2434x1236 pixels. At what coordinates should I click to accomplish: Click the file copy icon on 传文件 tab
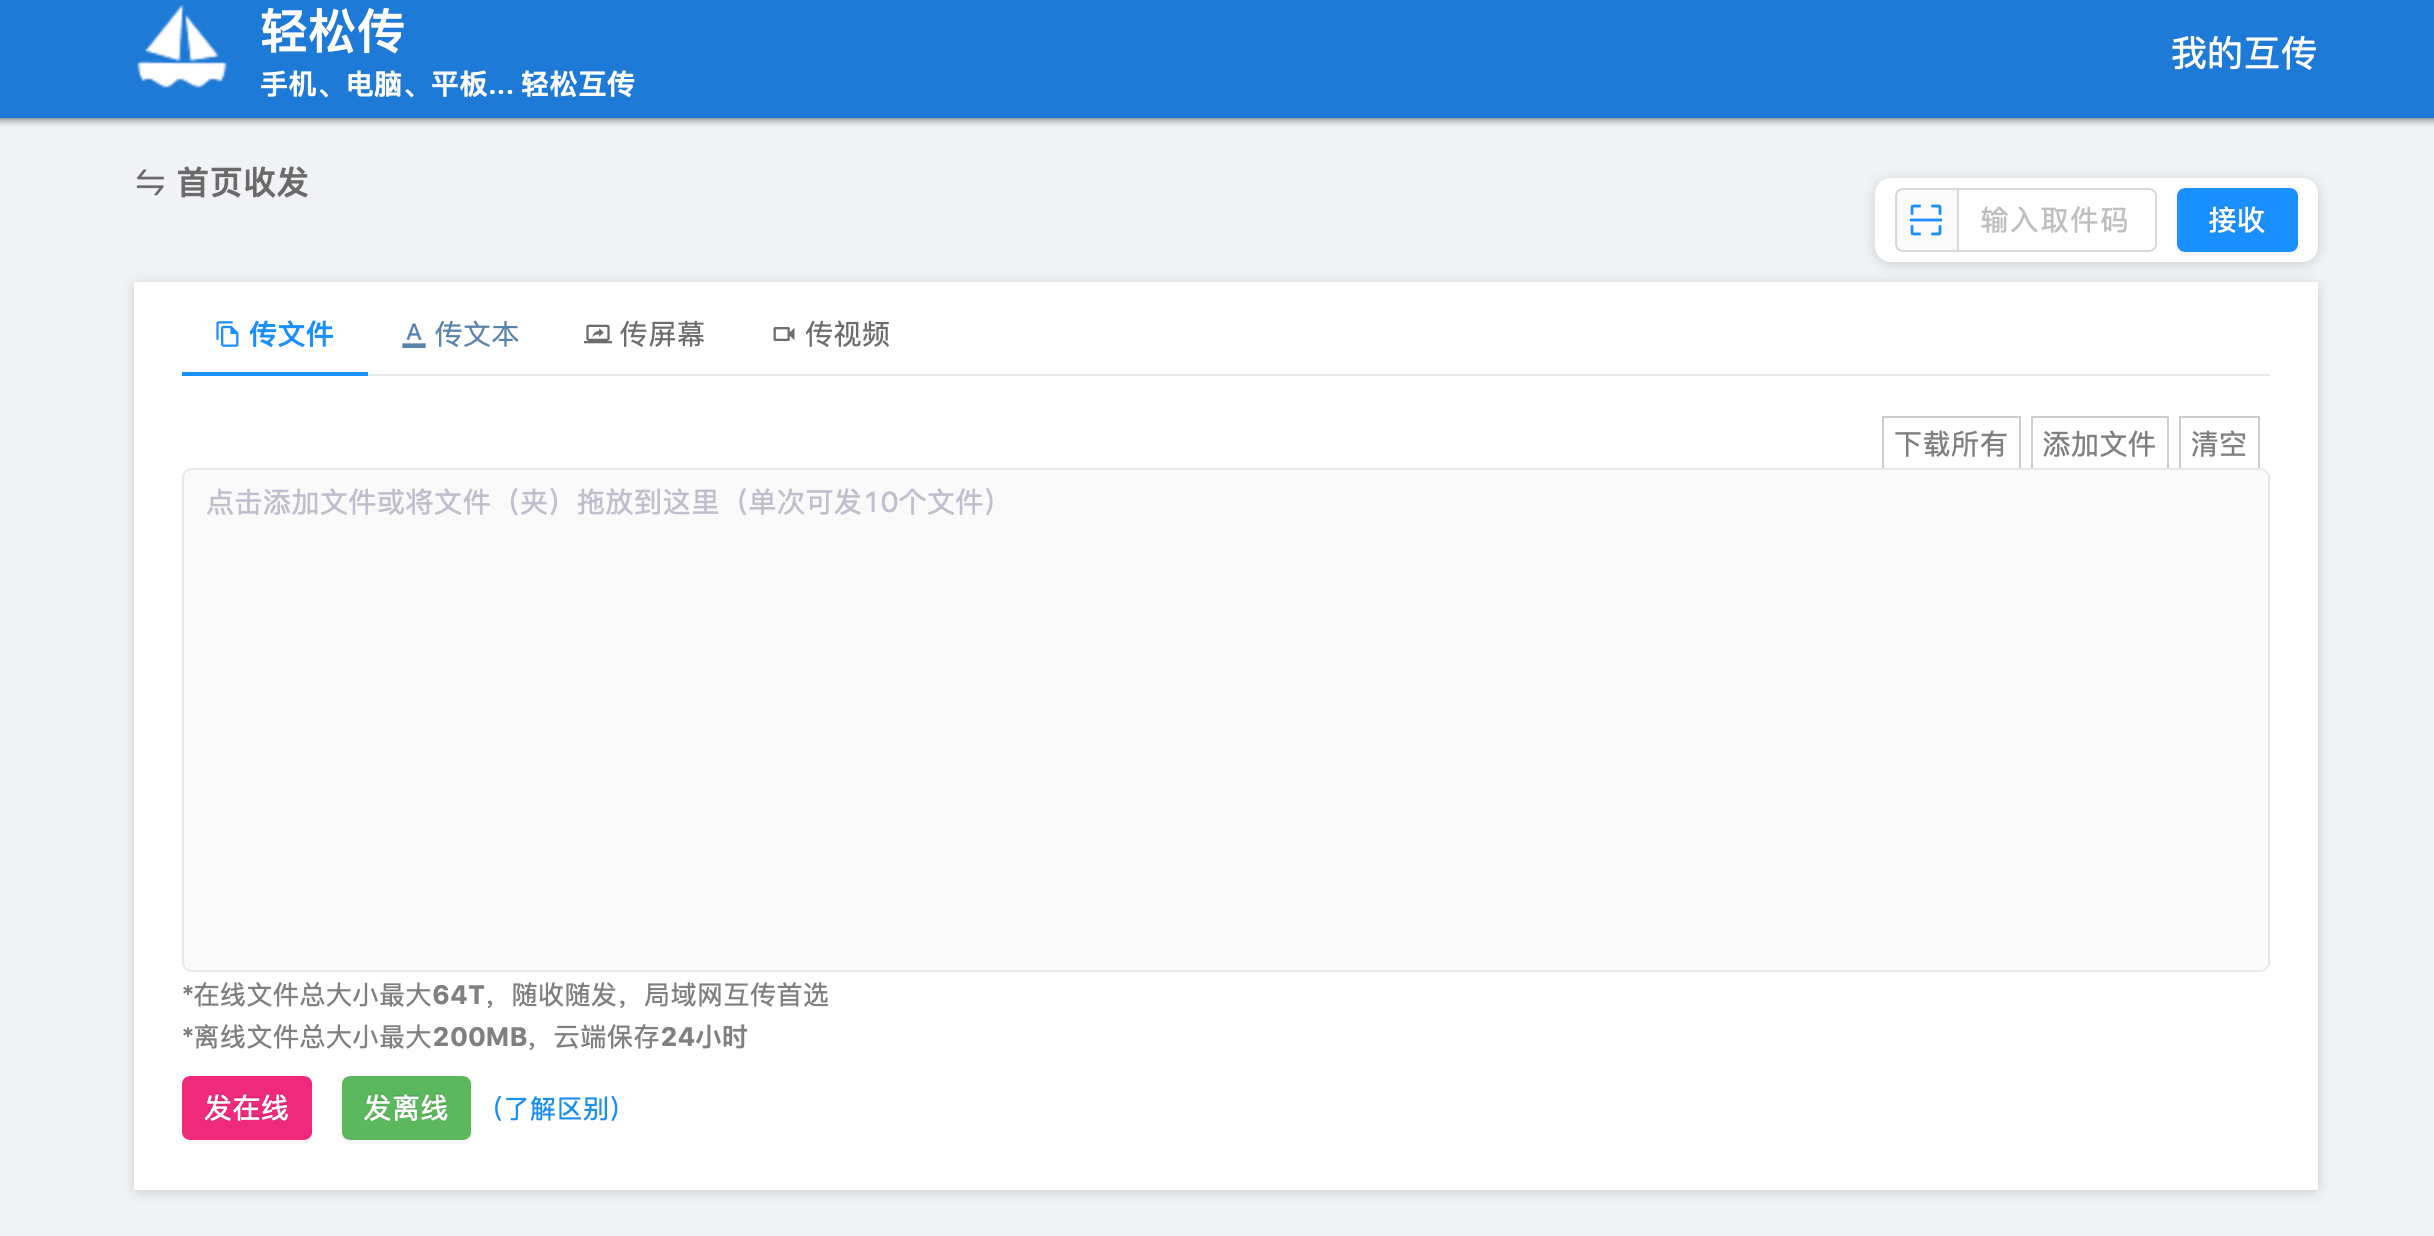coord(227,334)
